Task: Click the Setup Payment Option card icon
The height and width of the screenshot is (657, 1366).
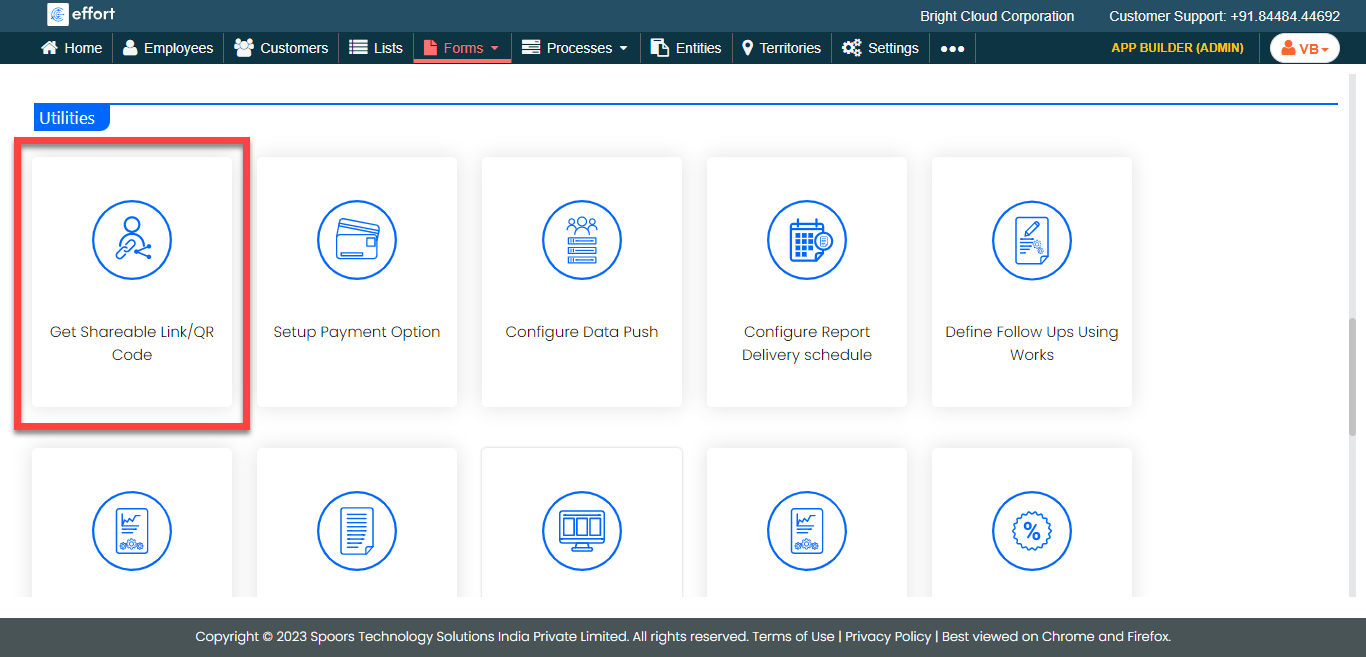Action: coord(357,241)
